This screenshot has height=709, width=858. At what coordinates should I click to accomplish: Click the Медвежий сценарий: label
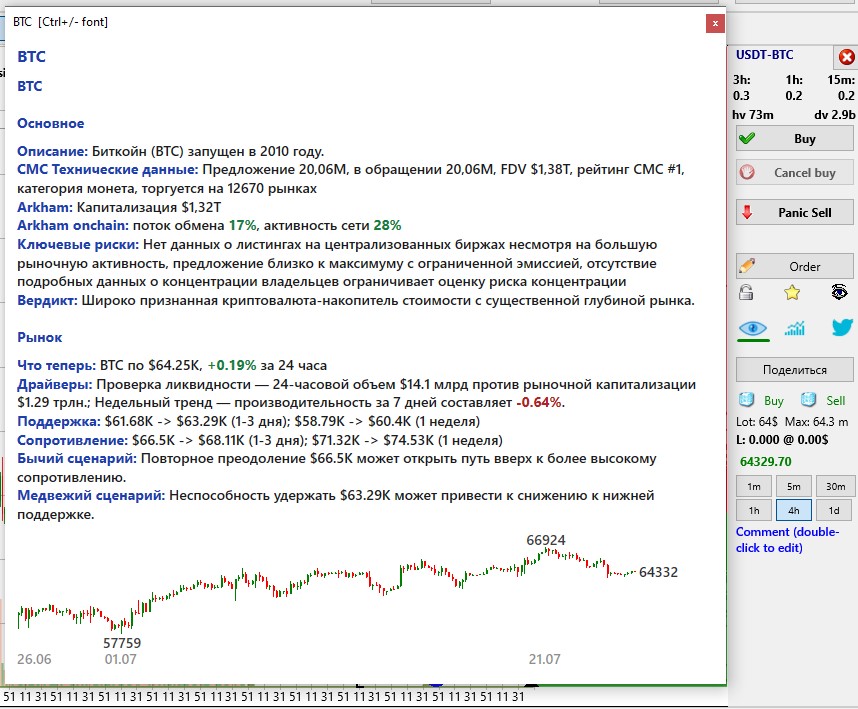pos(91,496)
